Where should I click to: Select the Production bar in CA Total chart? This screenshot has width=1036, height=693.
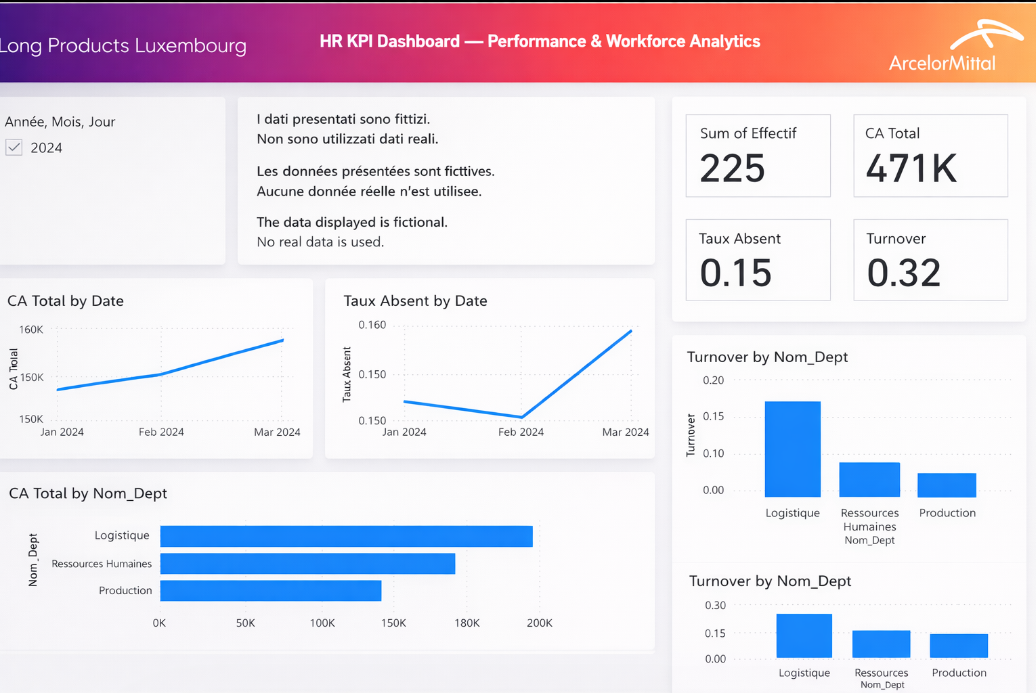coord(270,590)
